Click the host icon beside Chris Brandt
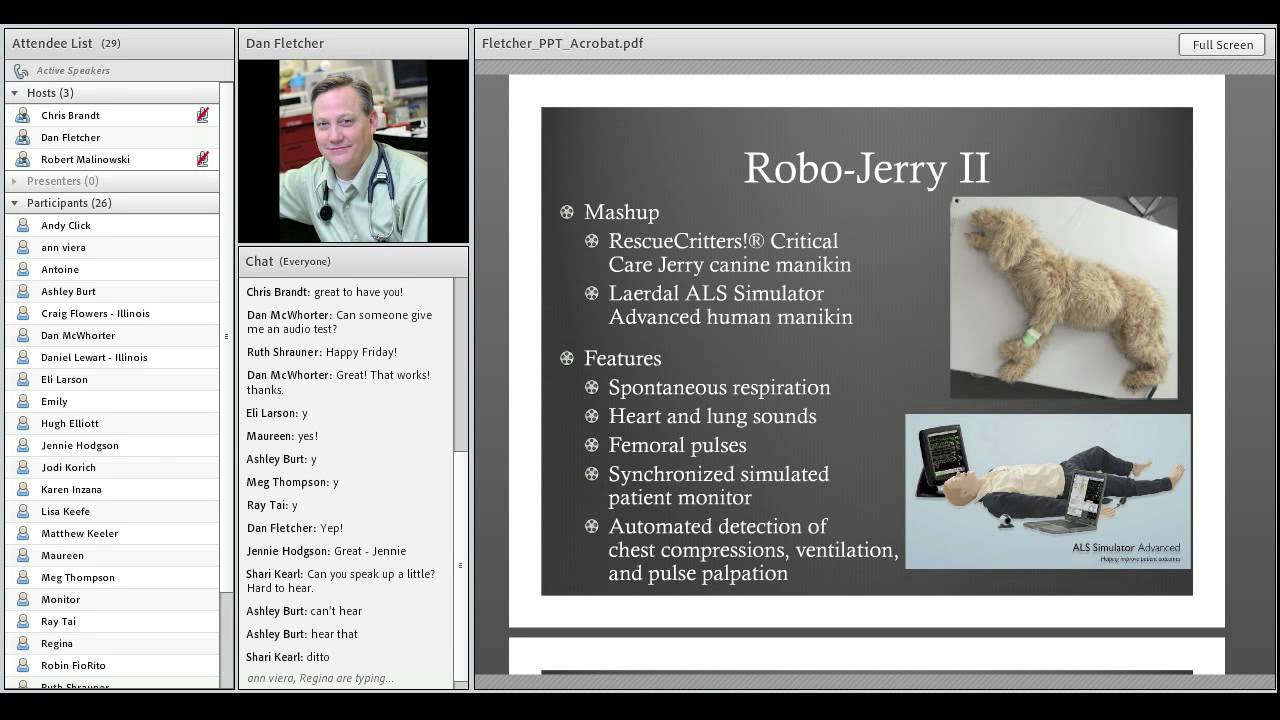This screenshot has width=1280, height=720. tap(22, 115)
